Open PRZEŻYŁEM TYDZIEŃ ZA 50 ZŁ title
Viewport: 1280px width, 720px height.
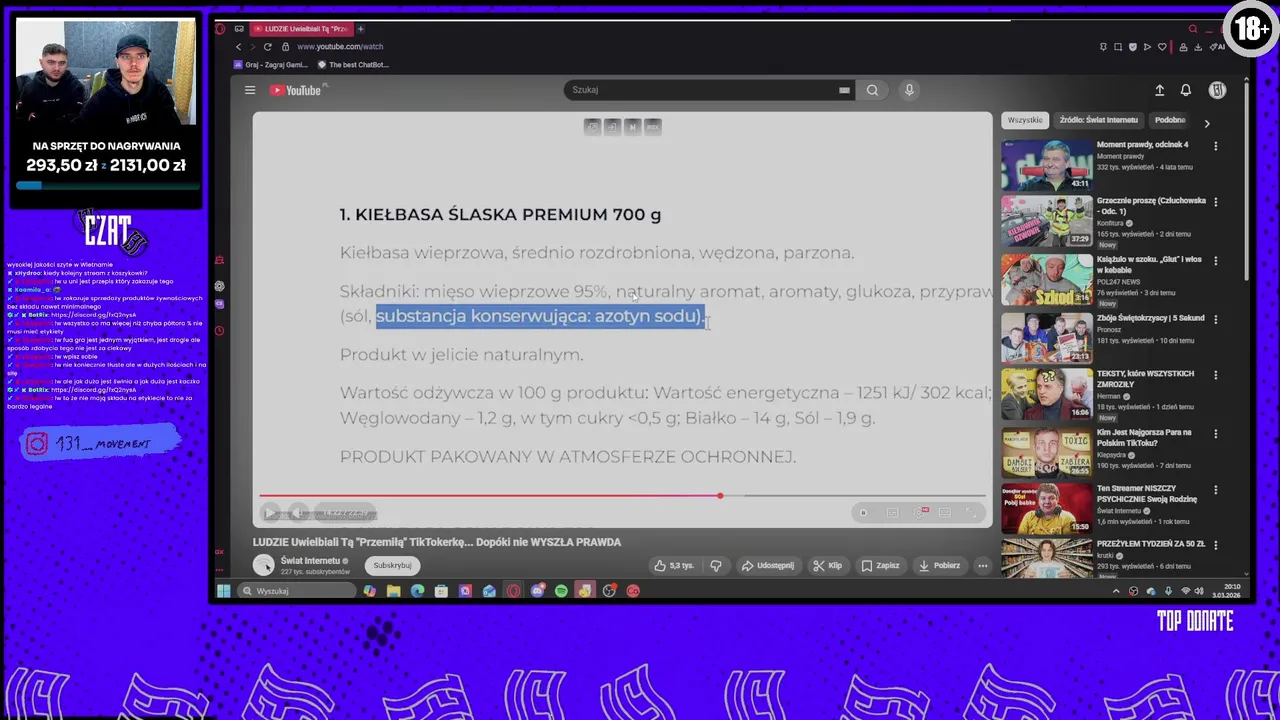[x=1151, y=544]
